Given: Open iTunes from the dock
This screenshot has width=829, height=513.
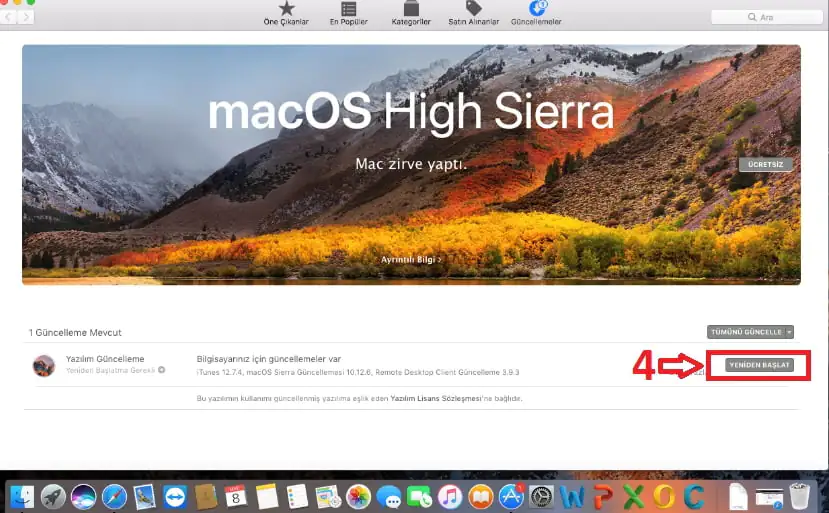Looking at the screenshot, I should coord(450,497).
